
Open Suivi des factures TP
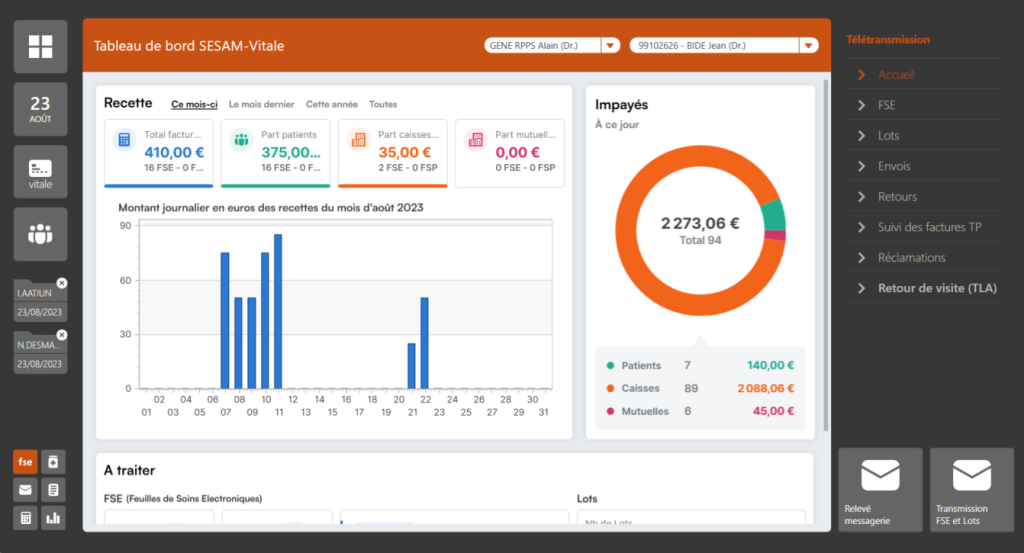929,227
